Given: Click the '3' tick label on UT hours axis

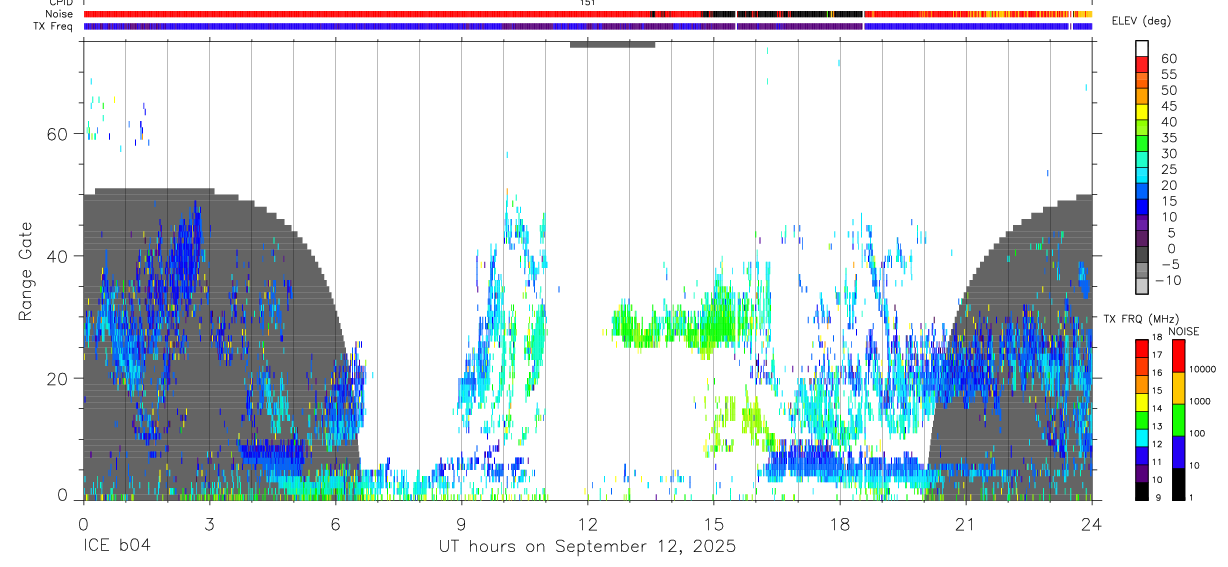Looking at the screenshot, I should [x=209, y=523].
